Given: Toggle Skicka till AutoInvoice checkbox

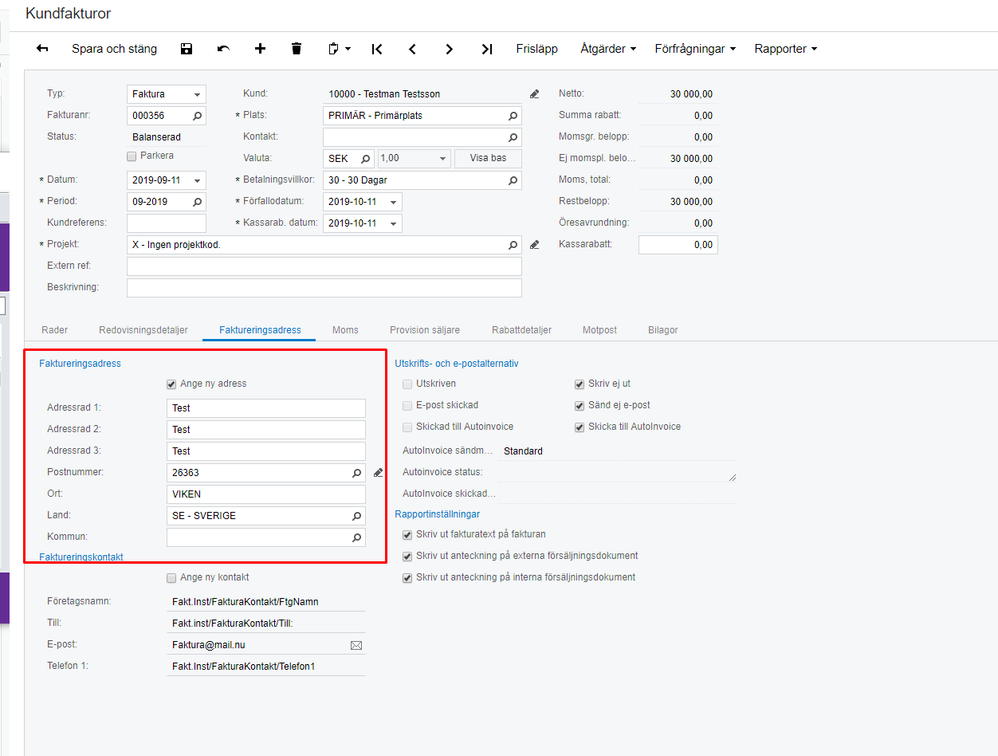Looking at the screenshot, I should [579, 428].
